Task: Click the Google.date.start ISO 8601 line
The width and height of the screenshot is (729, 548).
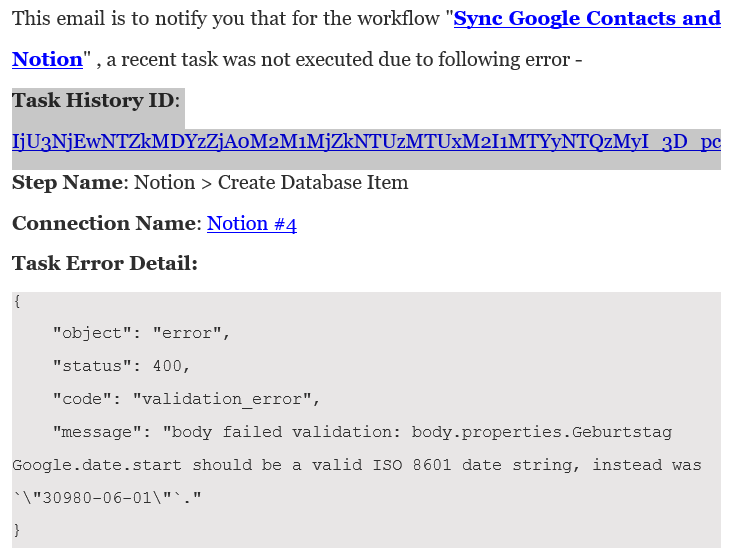Action: [357, 465]
